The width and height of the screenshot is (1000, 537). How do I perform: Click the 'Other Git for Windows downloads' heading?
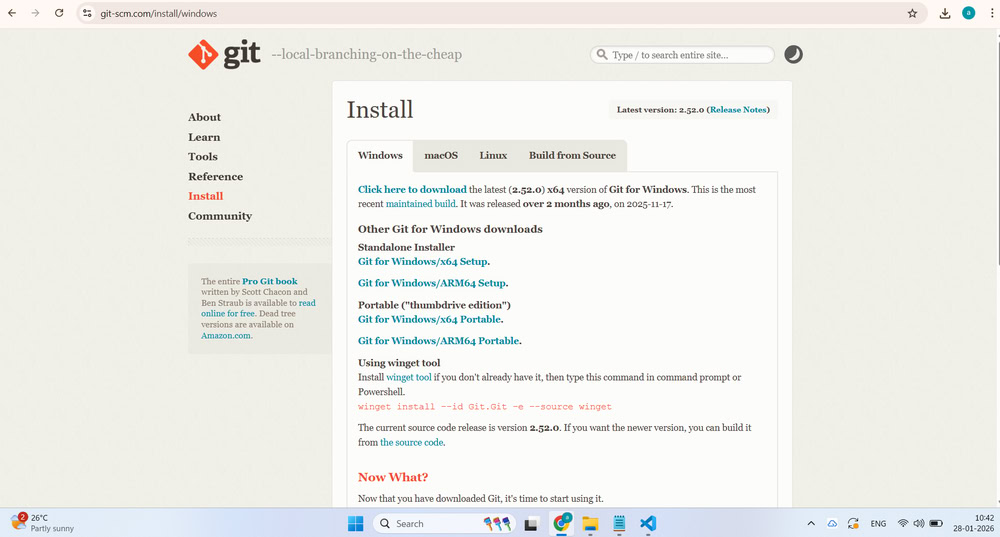[450, 229]
